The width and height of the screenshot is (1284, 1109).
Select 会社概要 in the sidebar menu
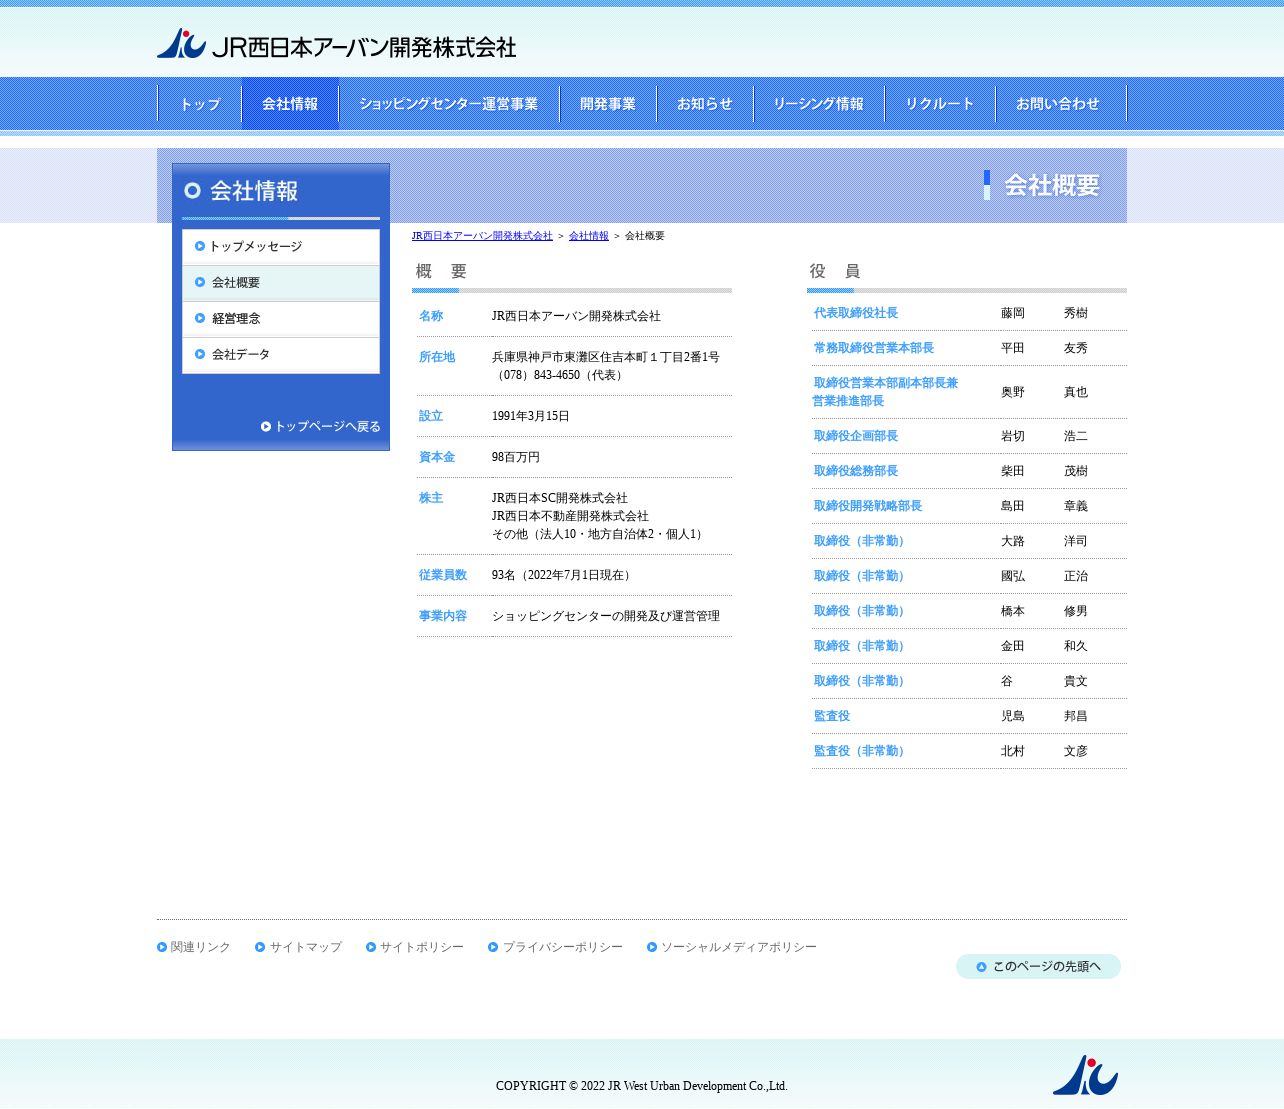point(281,283)
